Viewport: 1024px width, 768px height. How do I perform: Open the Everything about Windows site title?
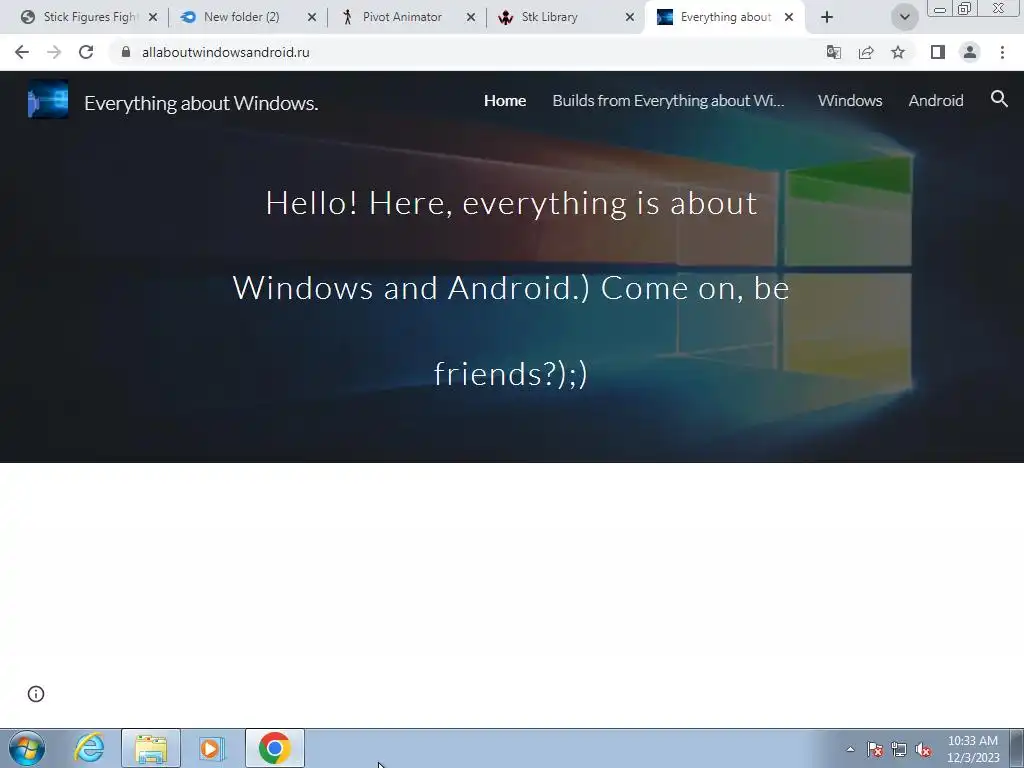pyautogui.click(x=201, y=103)
